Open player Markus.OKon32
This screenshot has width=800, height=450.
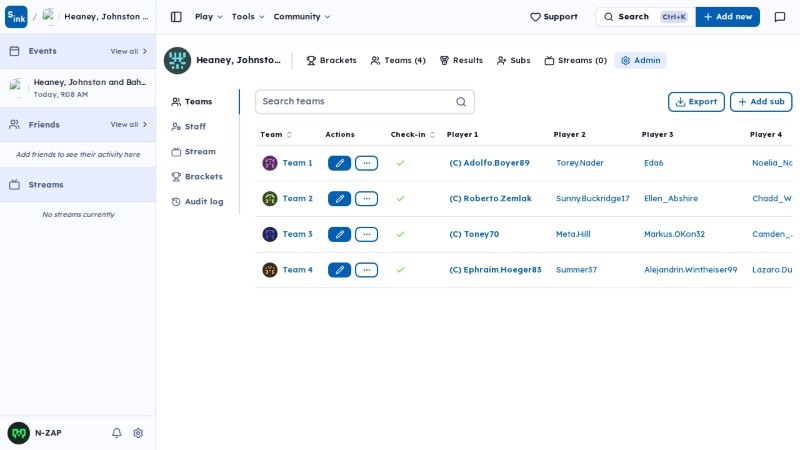[x=674, y=234]
